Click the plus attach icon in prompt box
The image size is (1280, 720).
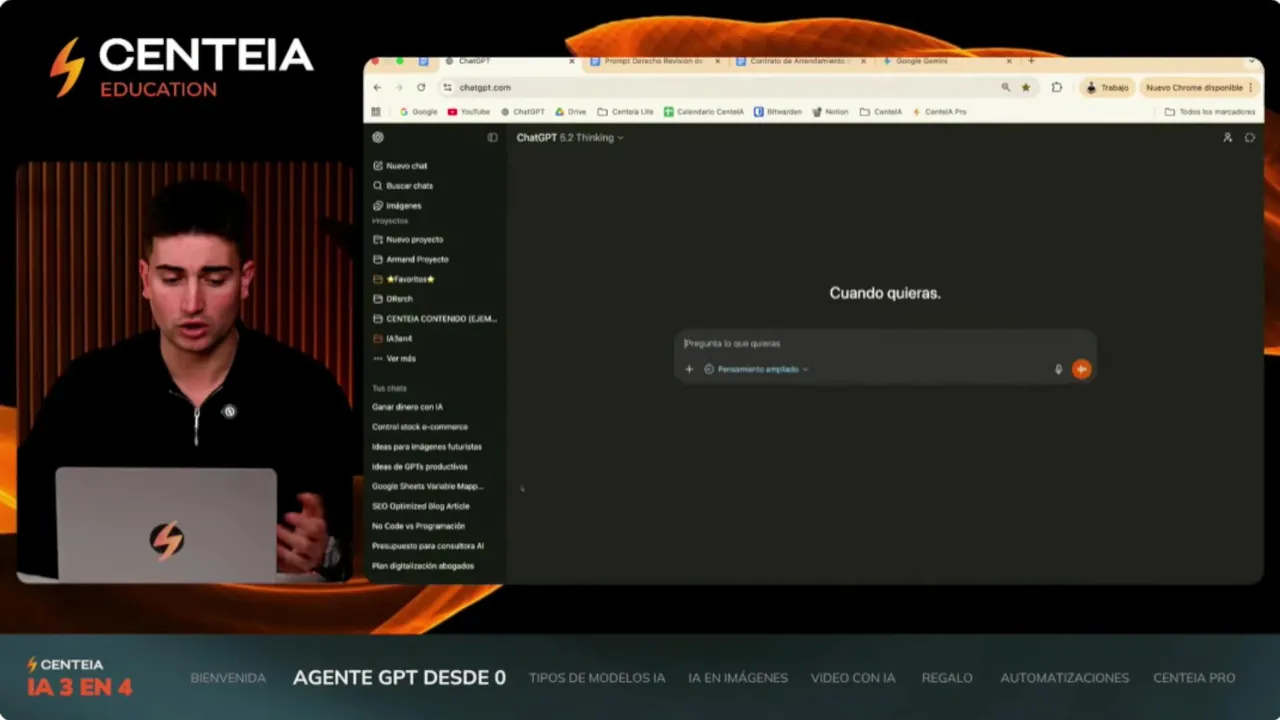pos(689,369)
